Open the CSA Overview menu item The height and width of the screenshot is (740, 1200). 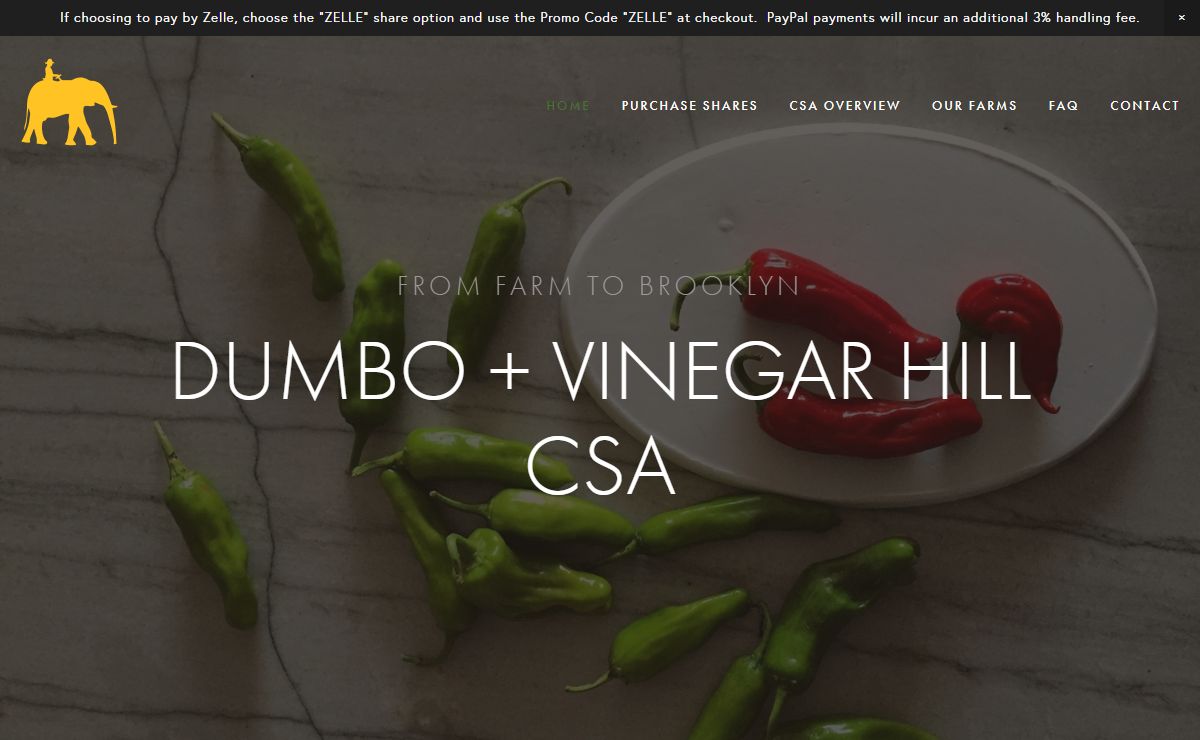(x=845, y=105)
